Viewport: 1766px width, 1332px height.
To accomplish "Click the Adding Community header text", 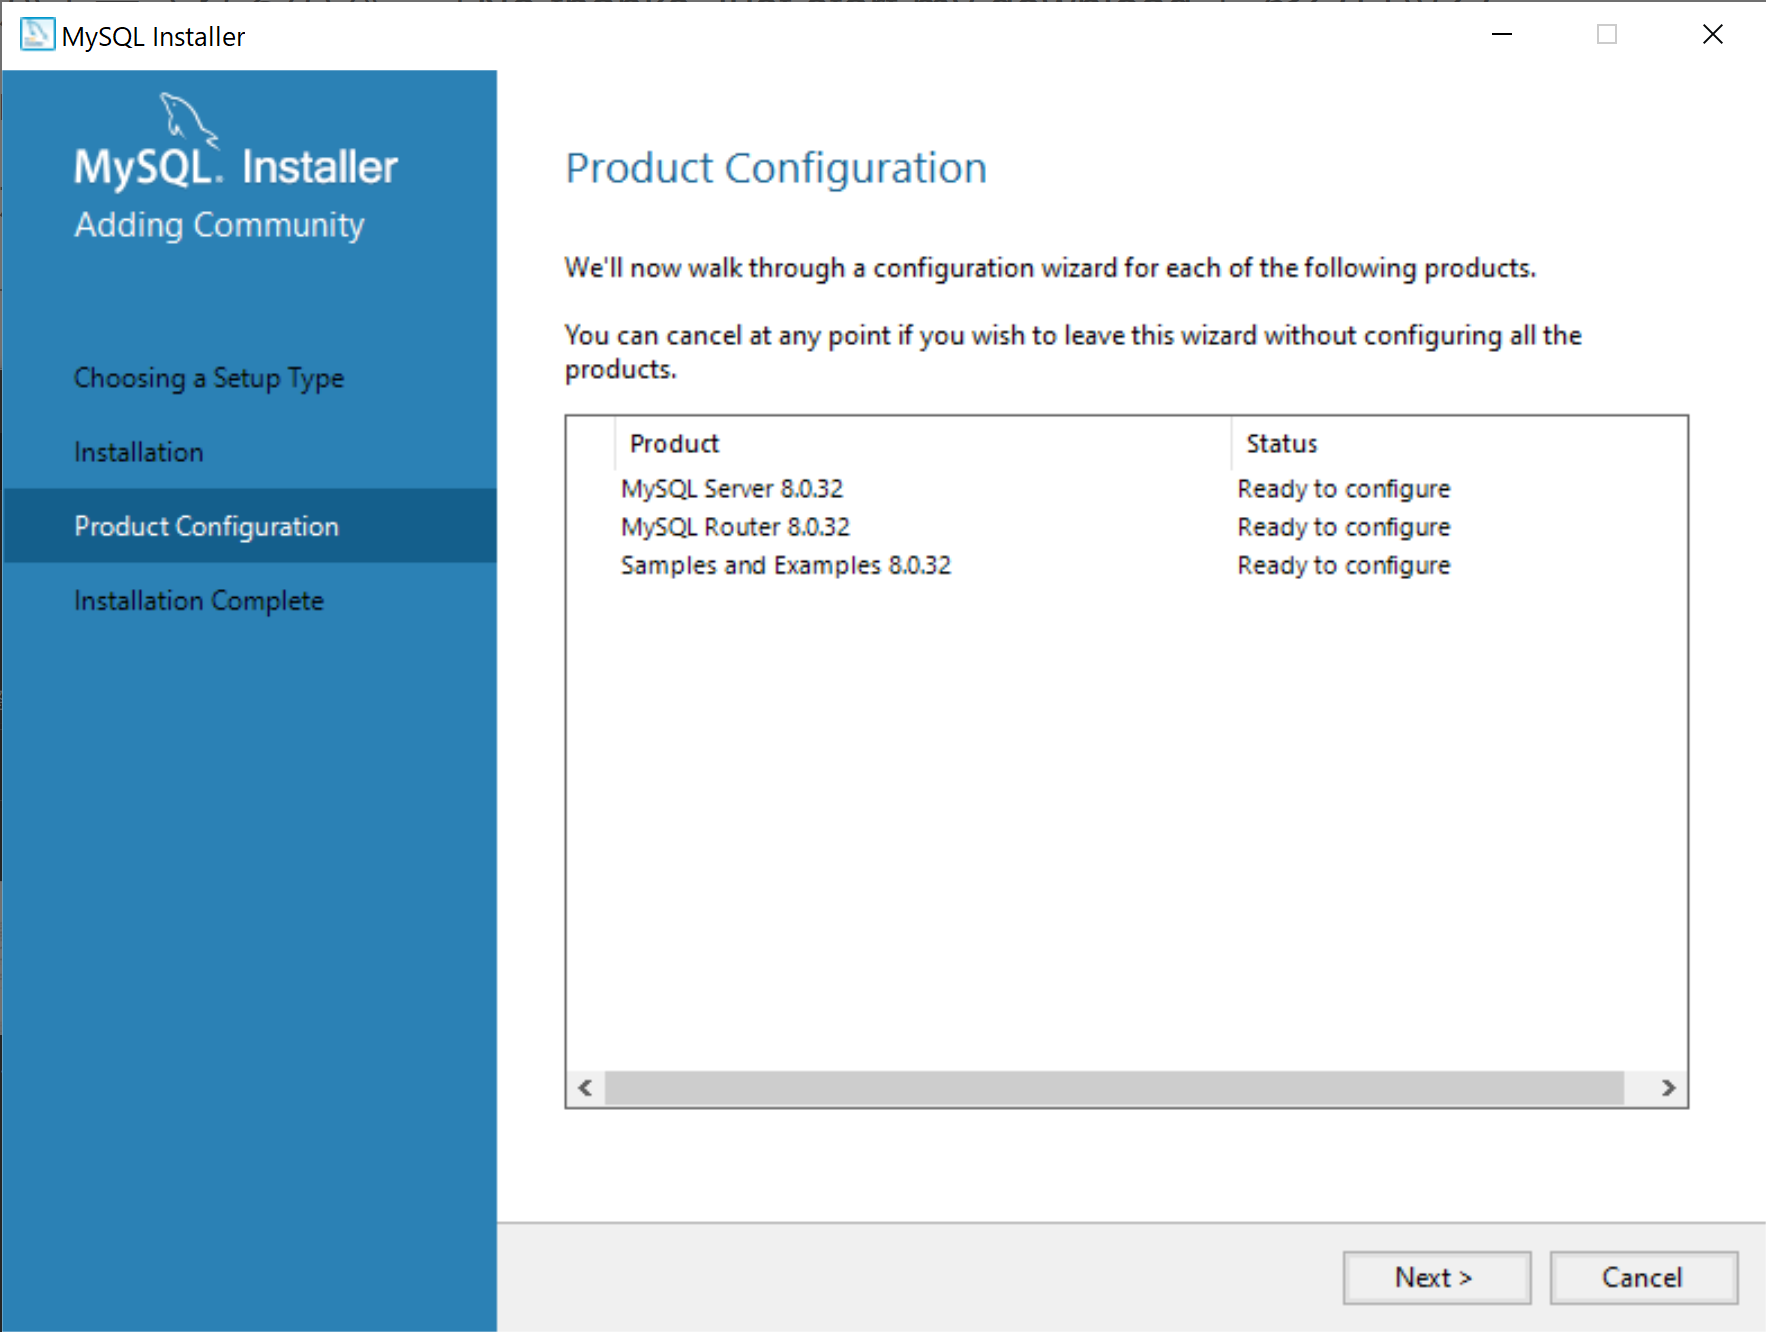I will (x=218, y=224).
